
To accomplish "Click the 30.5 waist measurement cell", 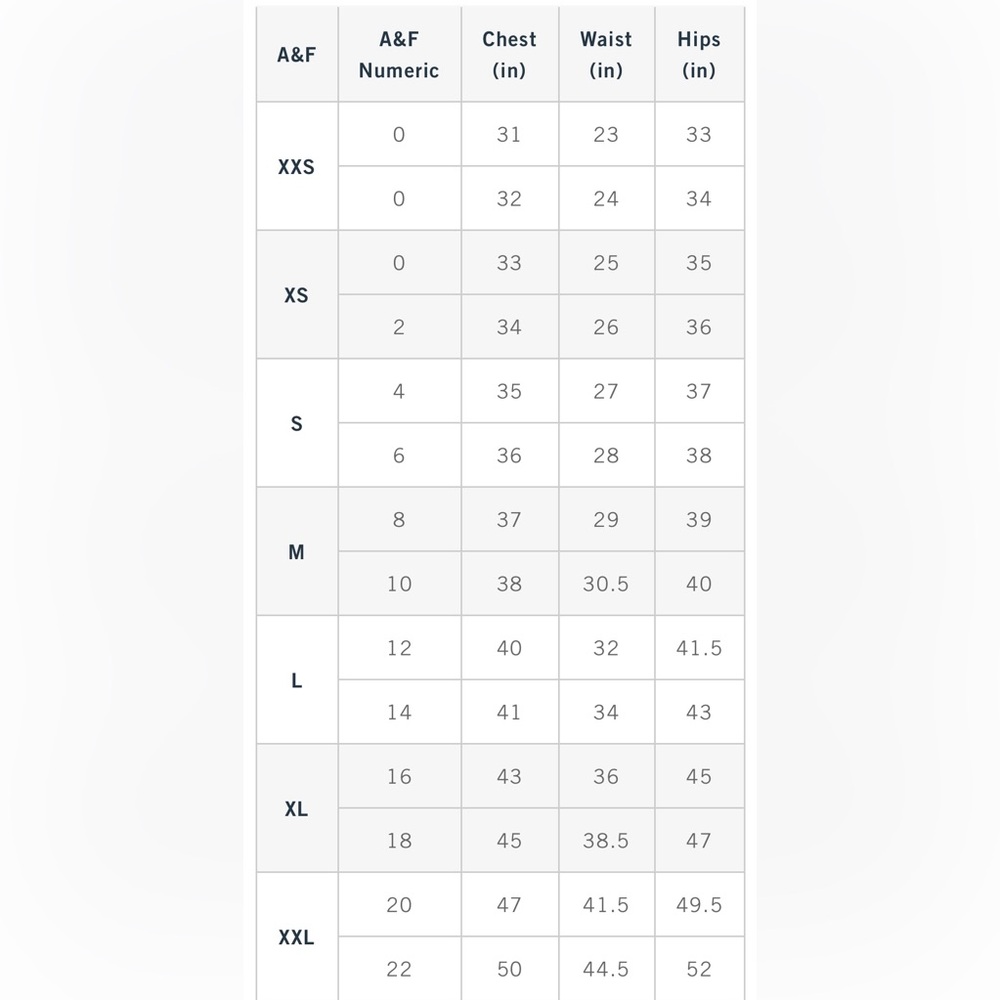I will [x=606, y=584].
